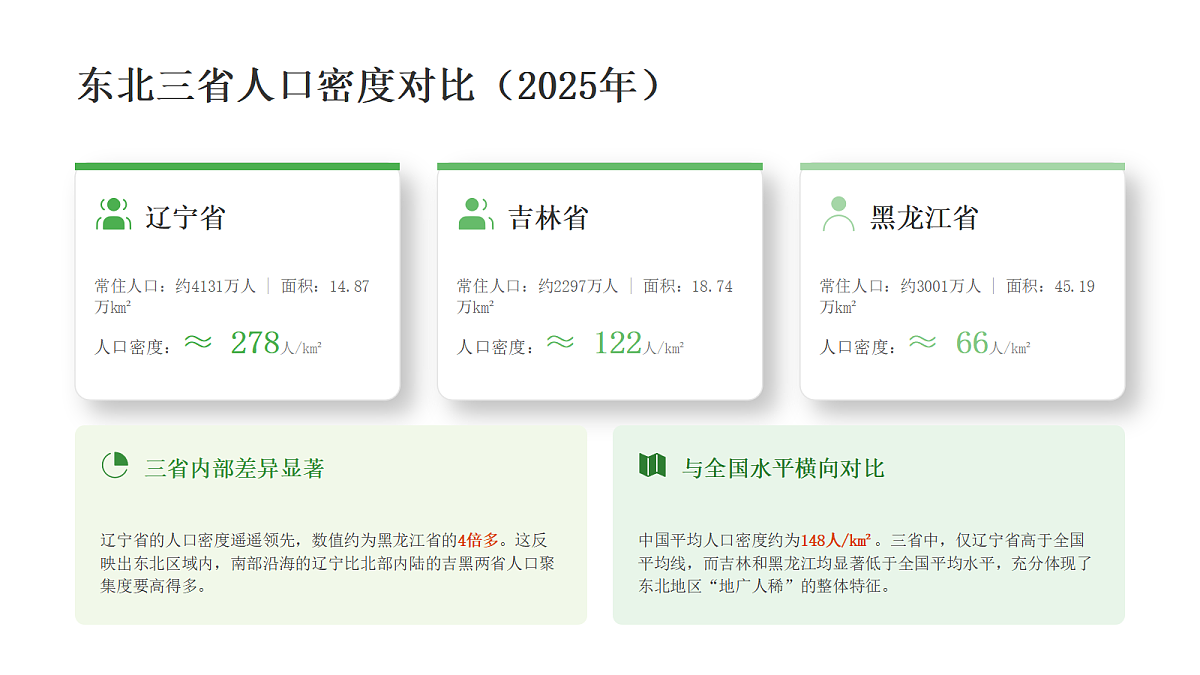Click the density value 66
The image size is (1200, 675).
[x=972, y=342]
